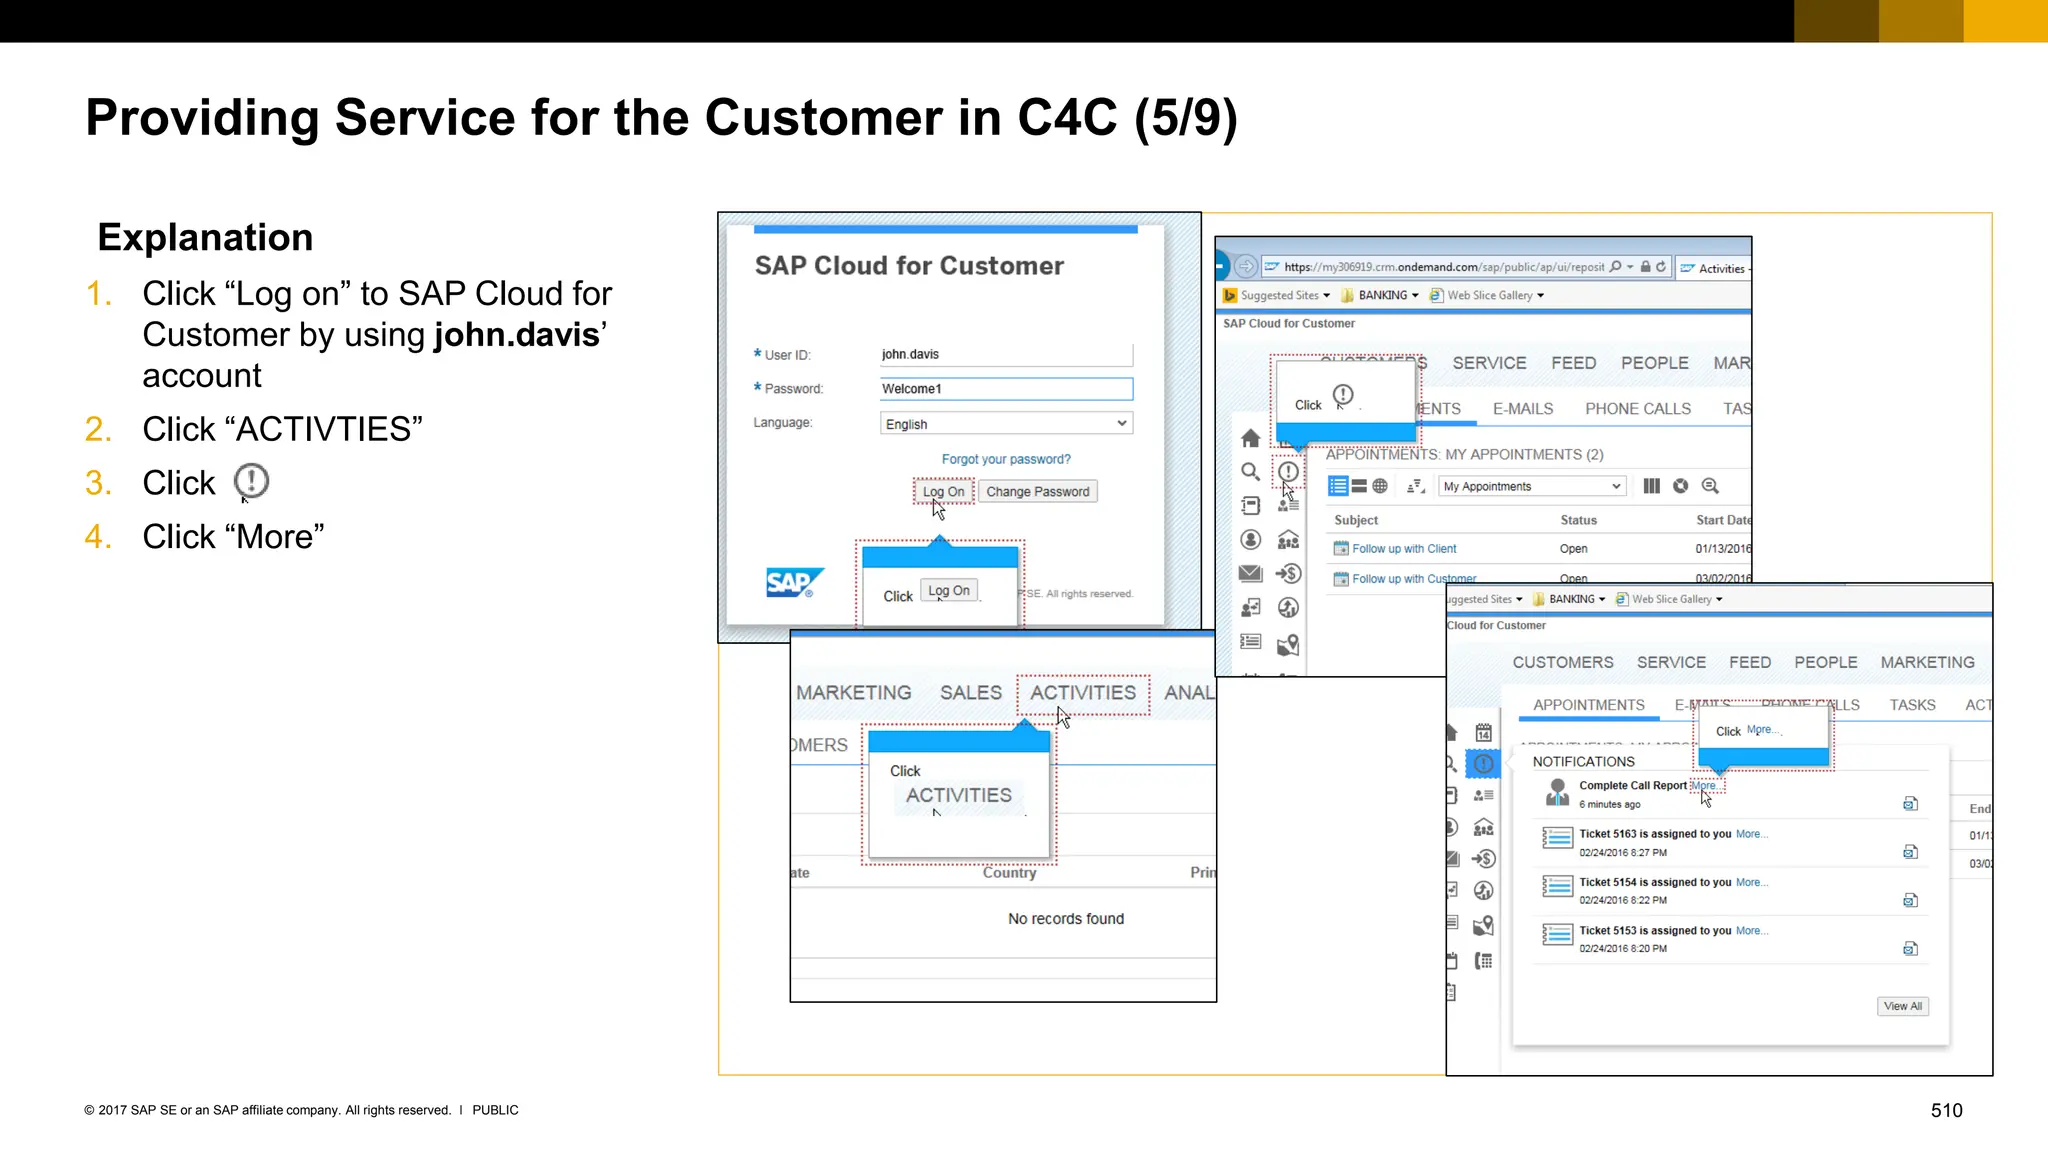Open More link for Complete Call Report
The width and height of the screenshot is (2048, 1152).
pos(1705,785)
